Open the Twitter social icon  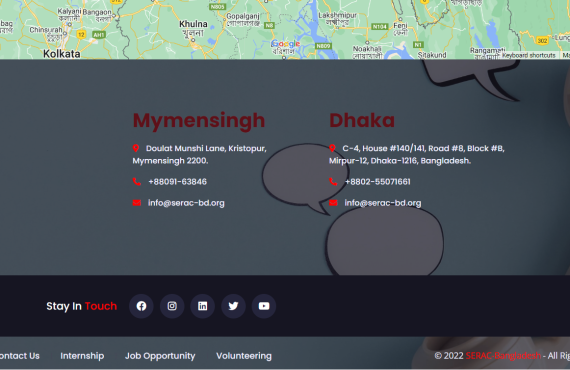[233, 306]
